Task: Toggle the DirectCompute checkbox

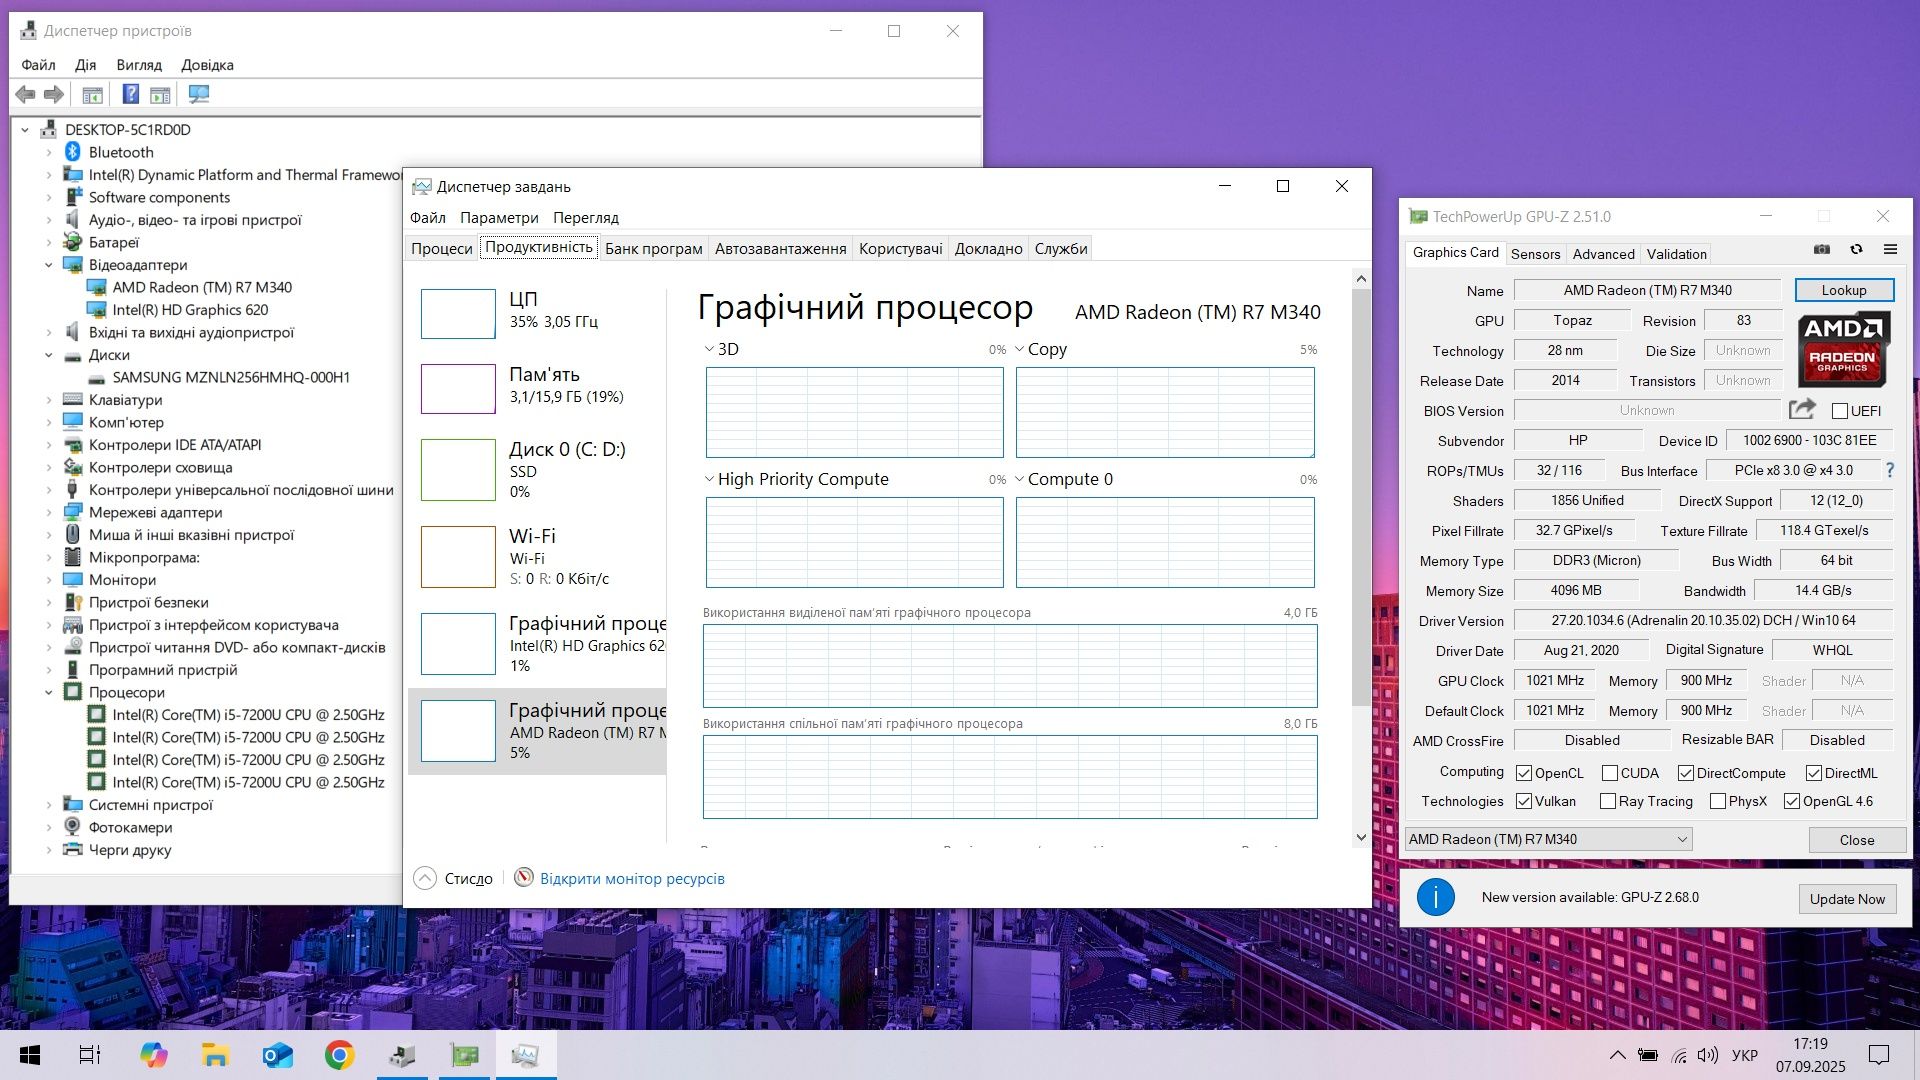Action: click(x=1686, y=773)
